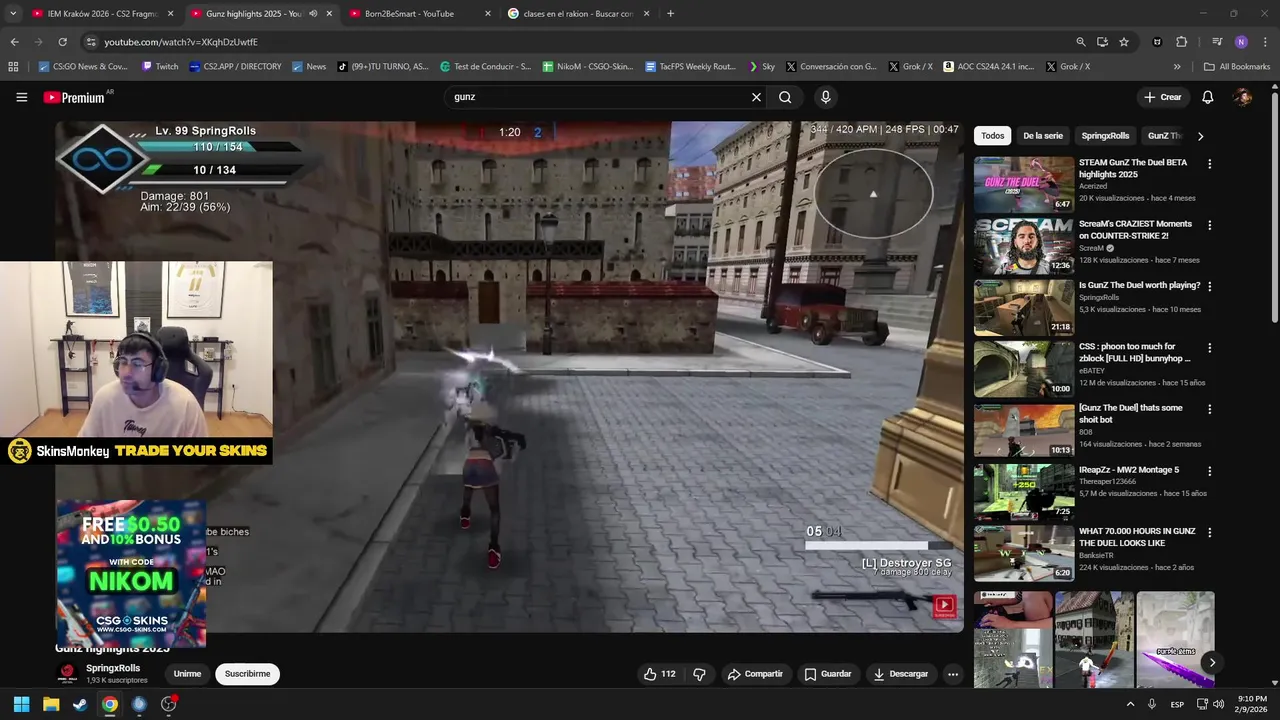Start voice search with microphone
The image size is (1280, 720).
[x=825, y=97]
